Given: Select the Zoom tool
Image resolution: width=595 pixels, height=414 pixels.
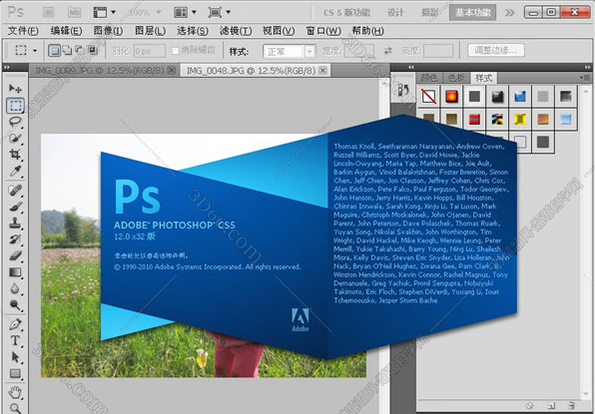Looking at the screenshot, I should coord(15,408).
